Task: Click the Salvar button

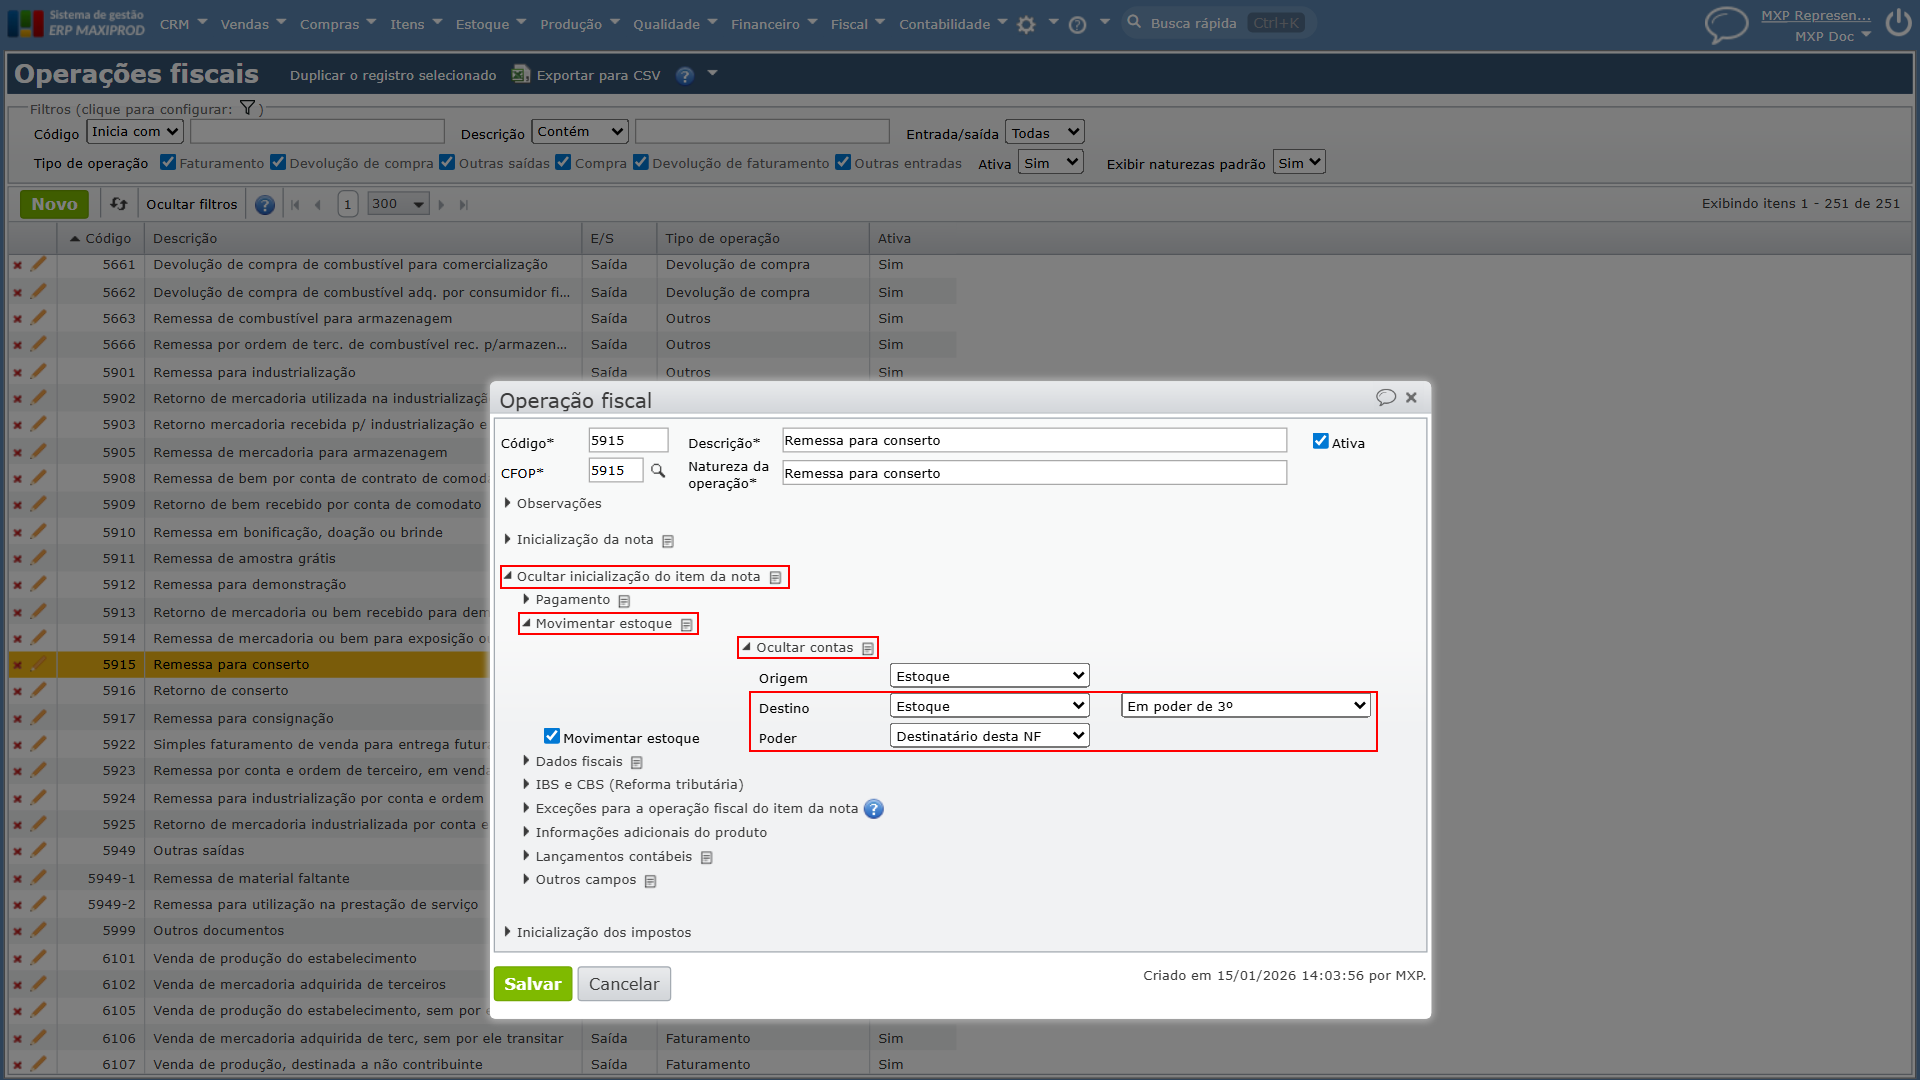Action: [x=533, y=984]
